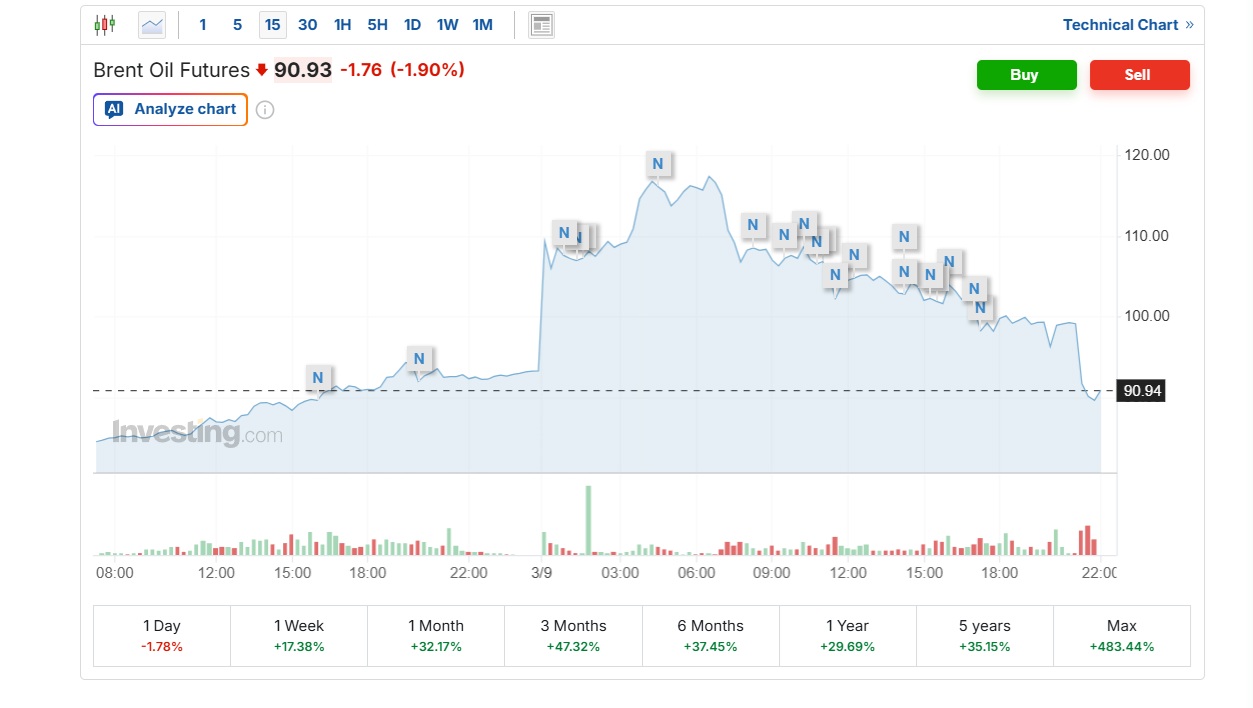Click the news marker near 15:00 on first day
The width and height of the screenshot is (1253, 708).
318,377
